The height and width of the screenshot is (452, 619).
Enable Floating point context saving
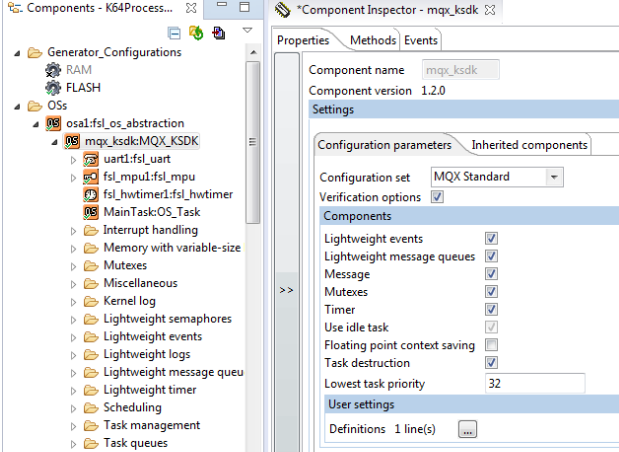coord(491,346)
